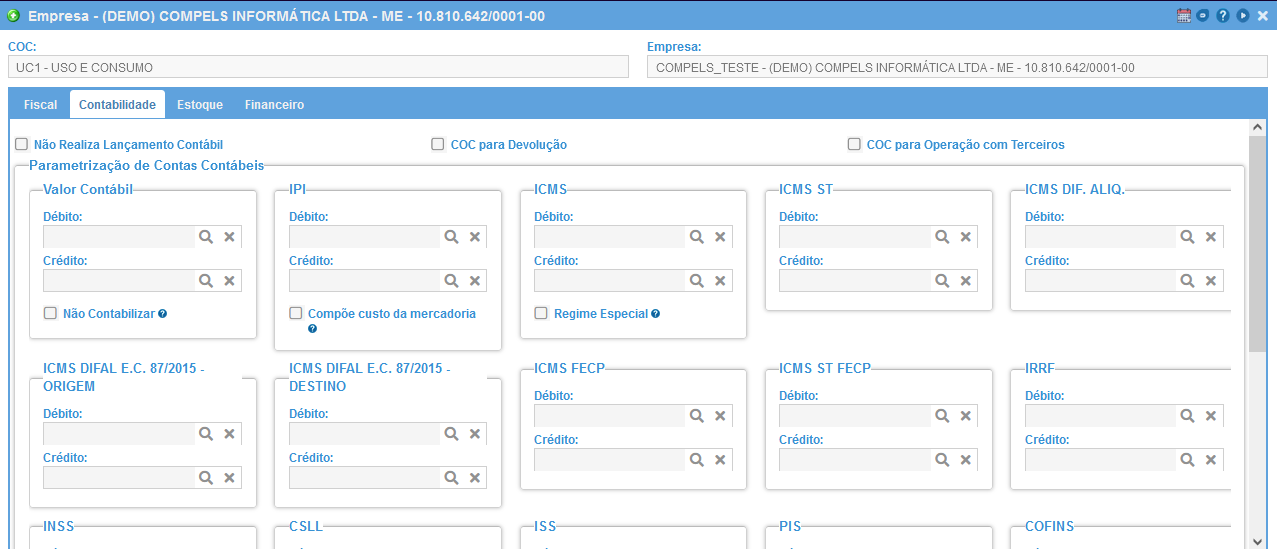Clear the IPI Débito field
The image size is (1277, 549).
click(475, 237)
